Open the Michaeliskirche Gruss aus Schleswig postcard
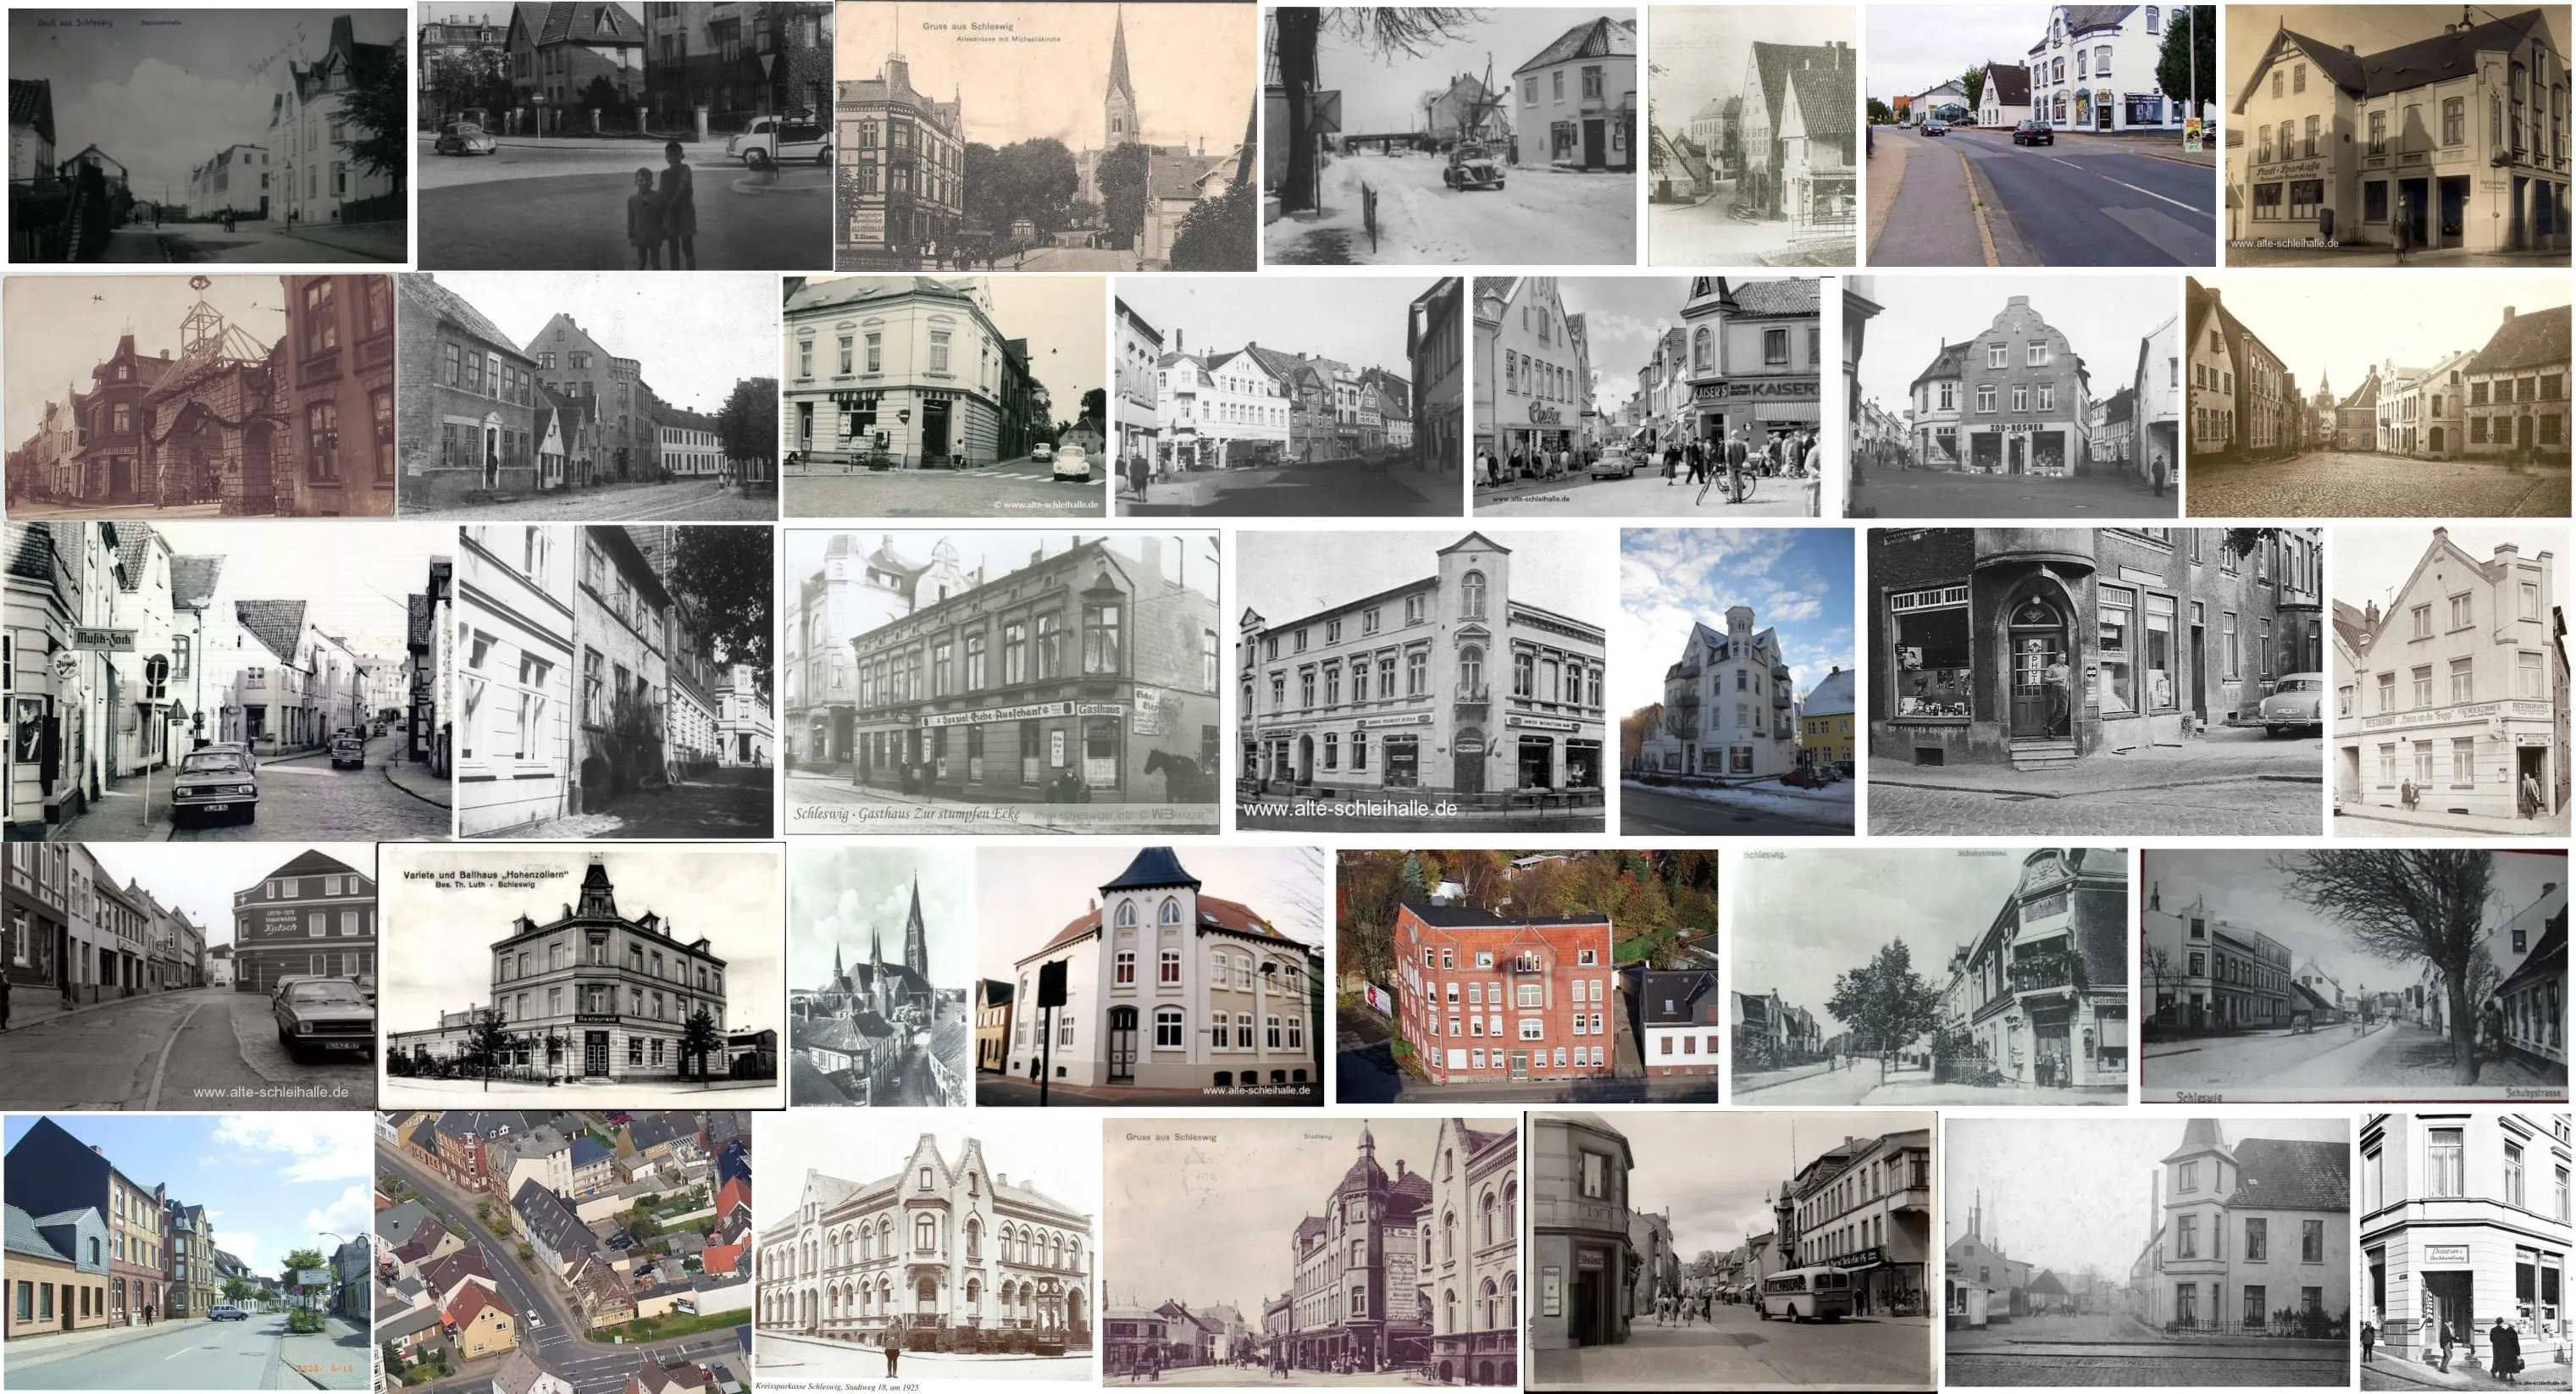2576x1394 pixels. point(1045,135)
